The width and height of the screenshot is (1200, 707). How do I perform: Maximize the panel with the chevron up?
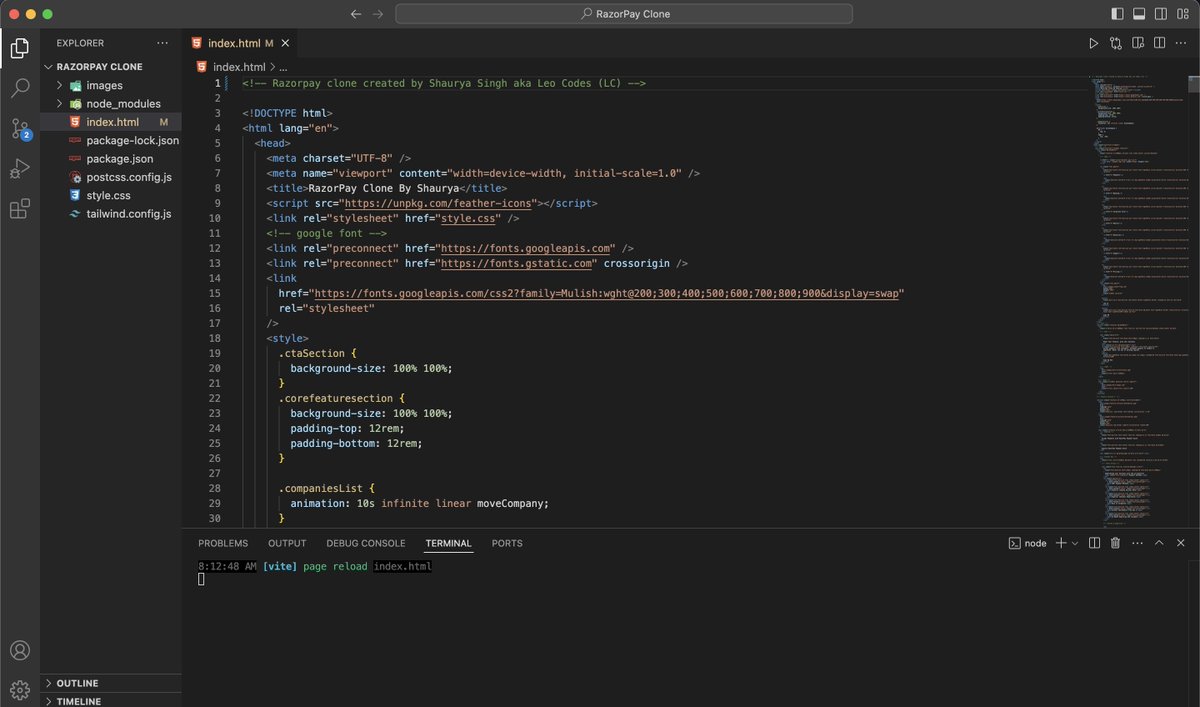1159,543
